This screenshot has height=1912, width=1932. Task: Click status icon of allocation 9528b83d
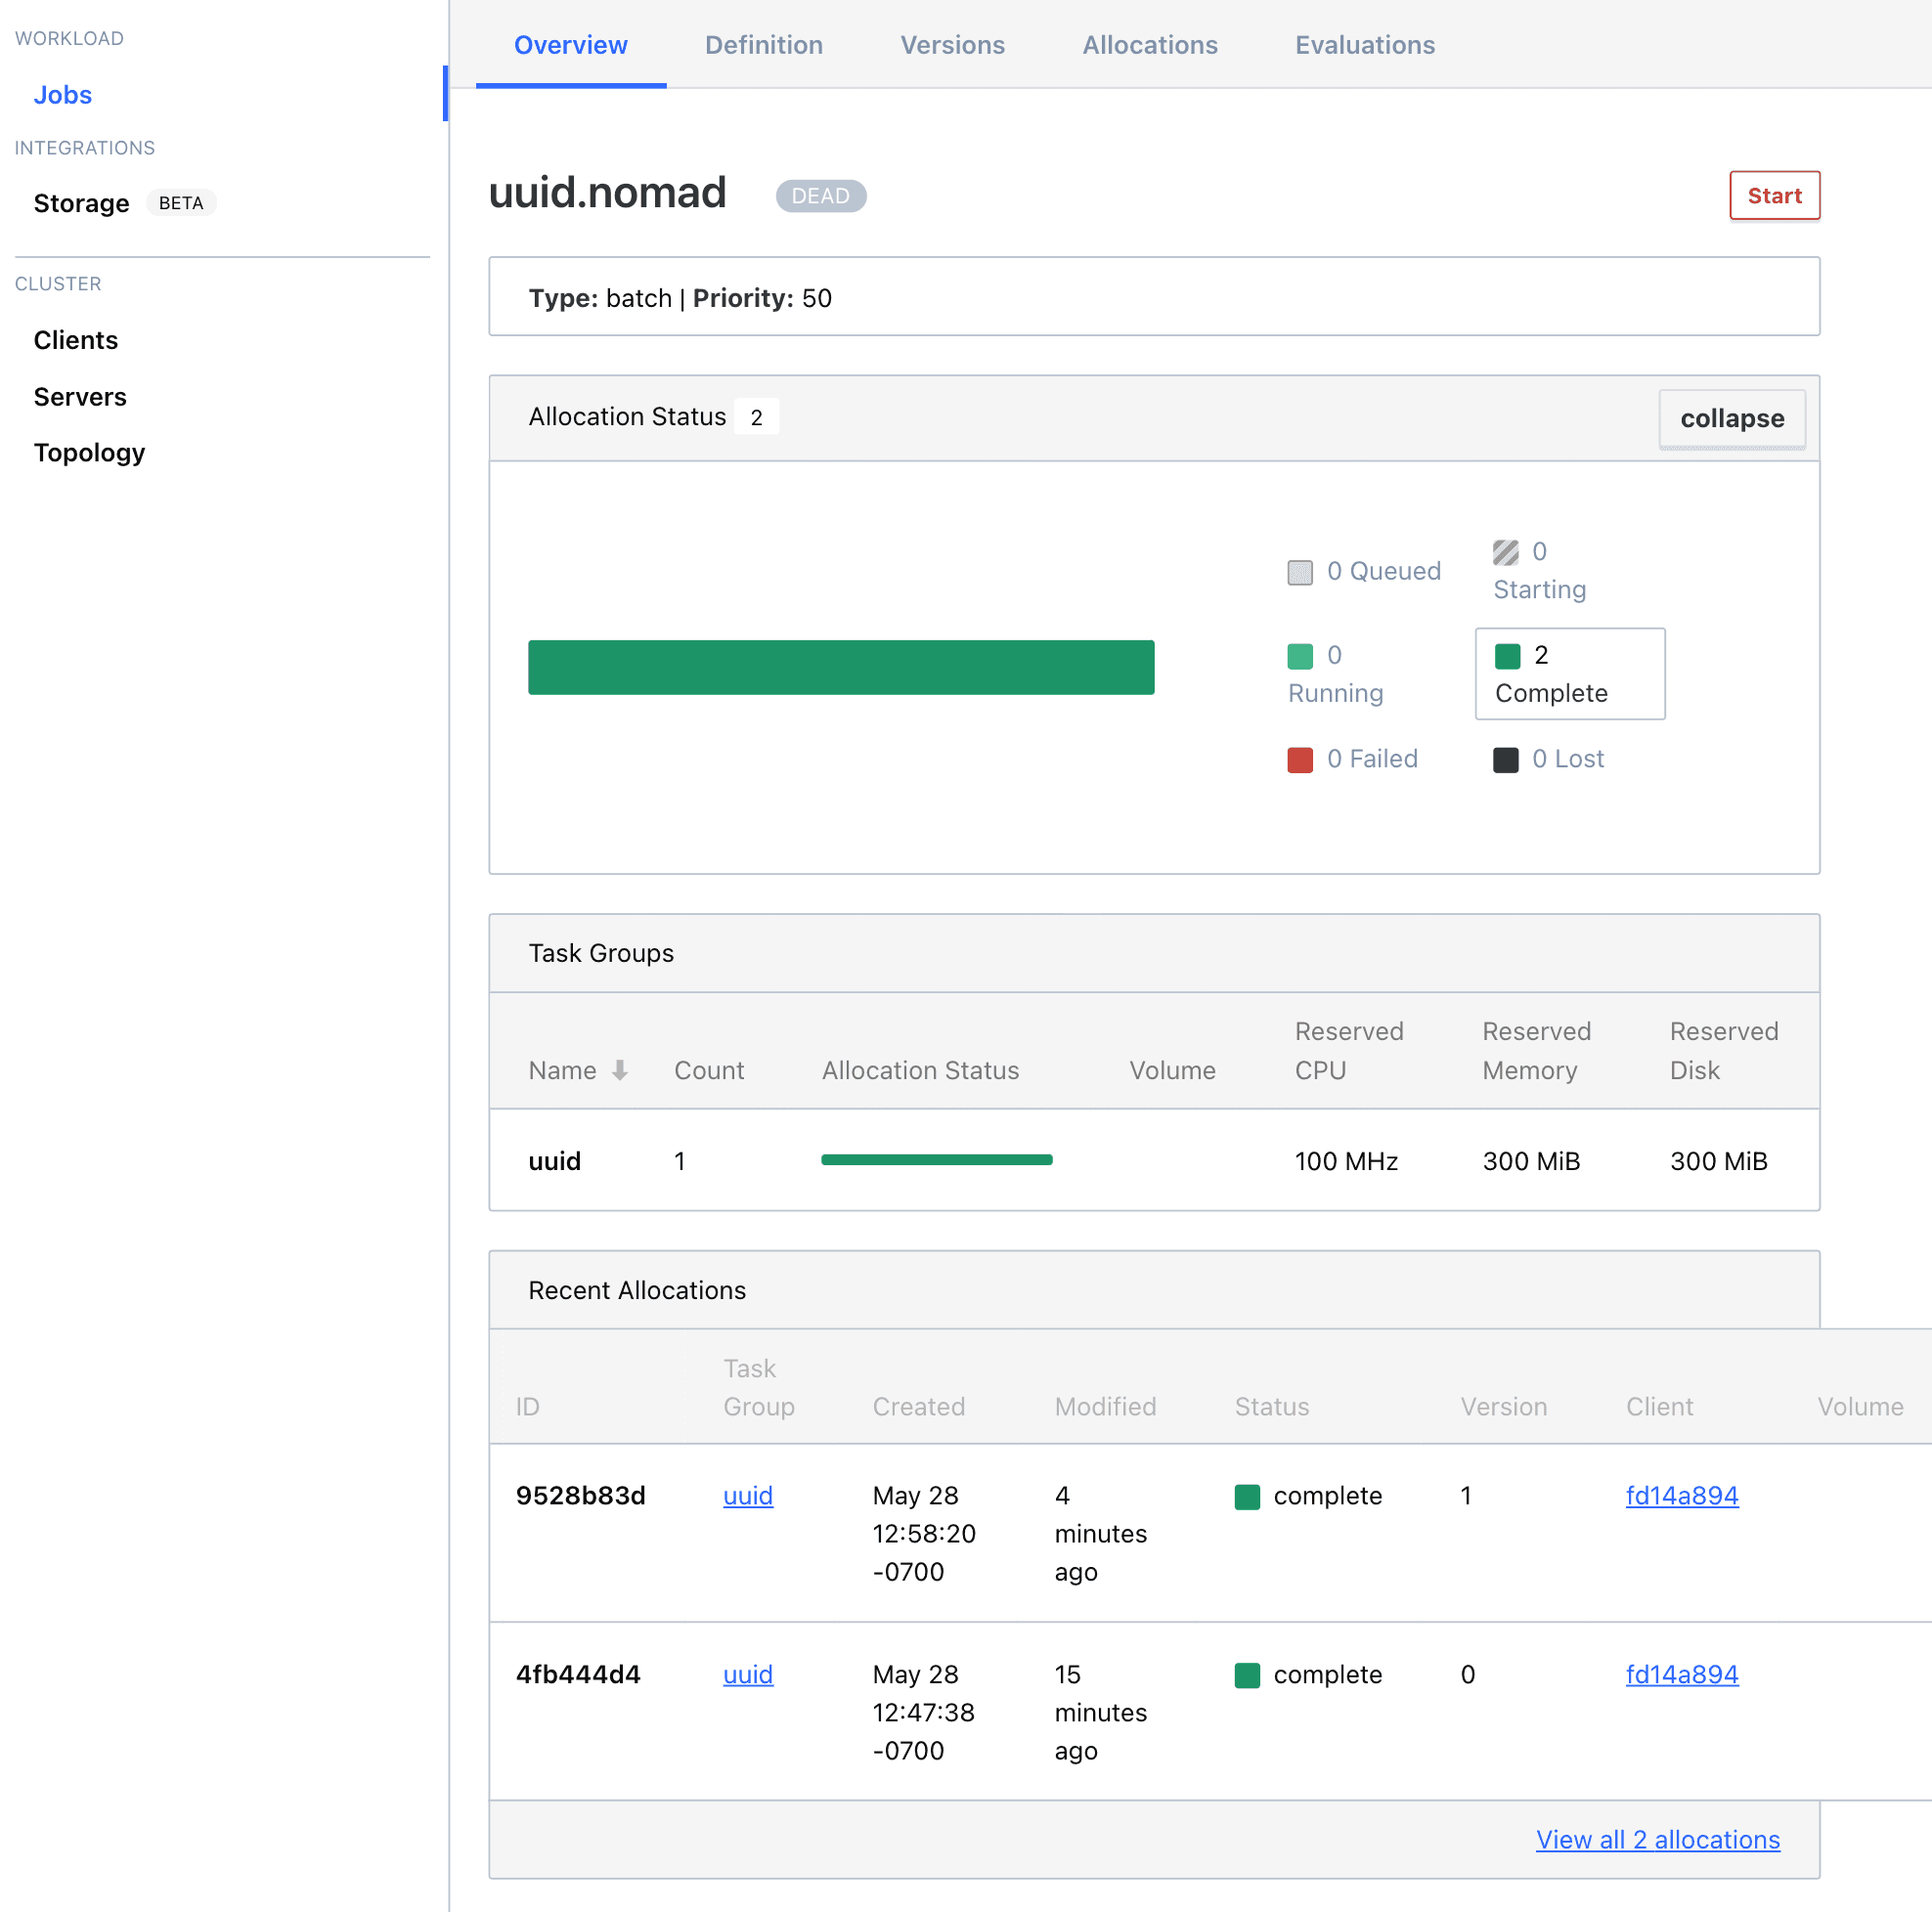1246,1496
